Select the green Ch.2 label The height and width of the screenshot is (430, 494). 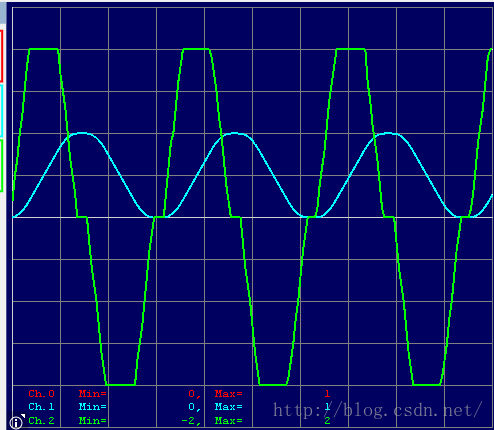[x=41, y=421]
